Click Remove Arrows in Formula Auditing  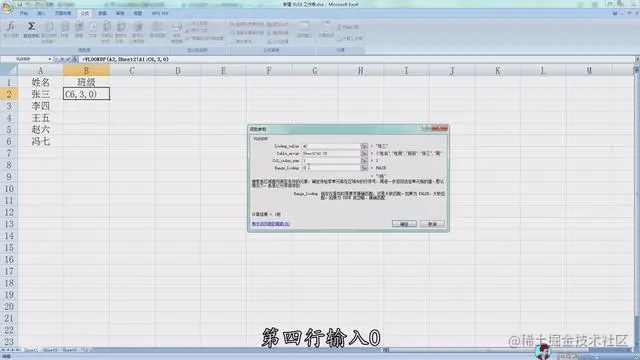click(242, 42)
